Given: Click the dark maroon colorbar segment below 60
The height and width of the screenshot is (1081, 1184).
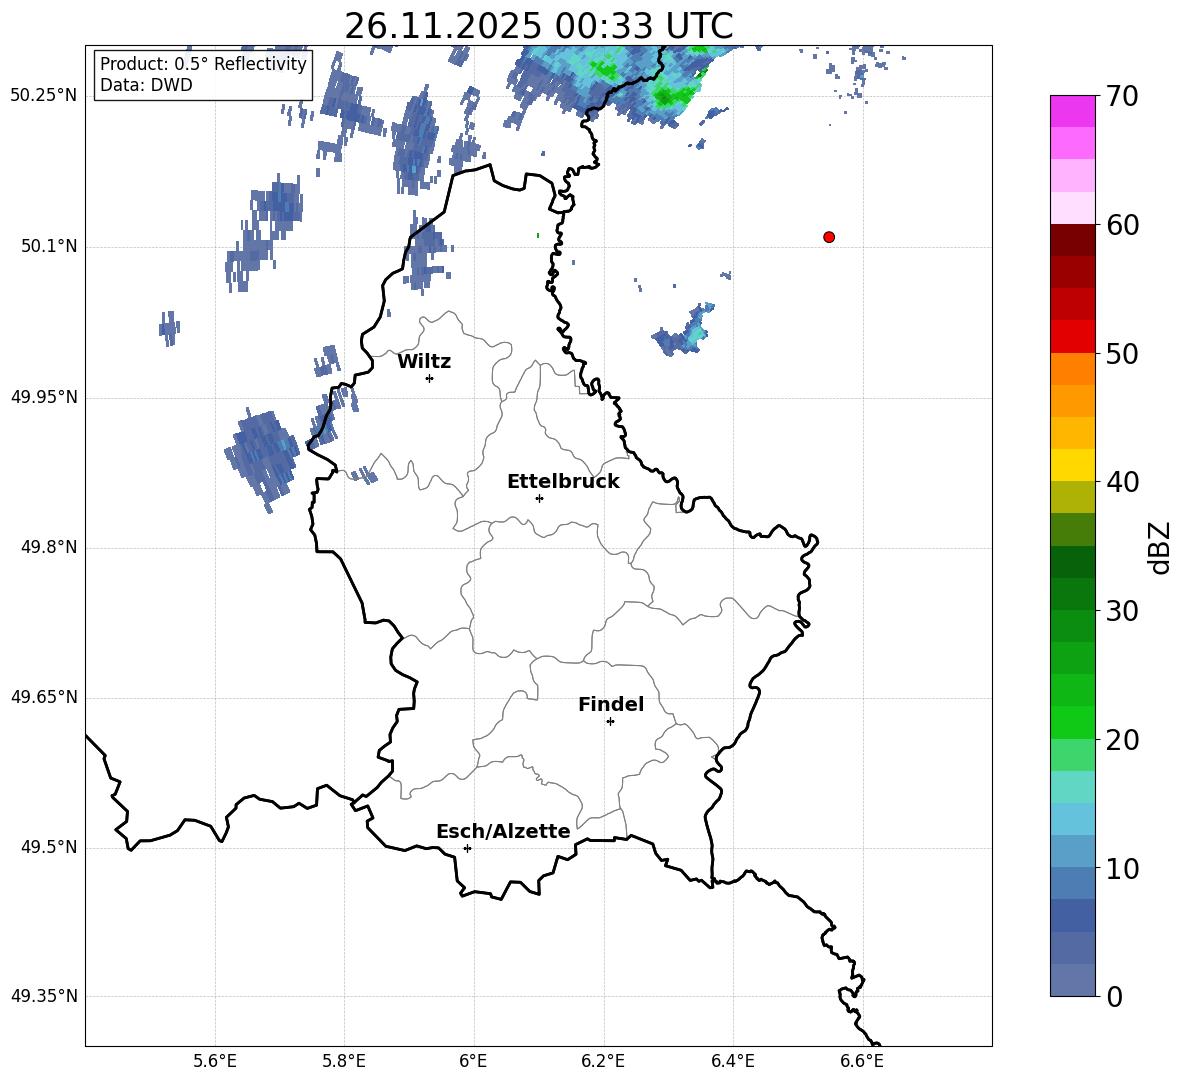Looking at the screenshot, I should tap(1073, 240).
